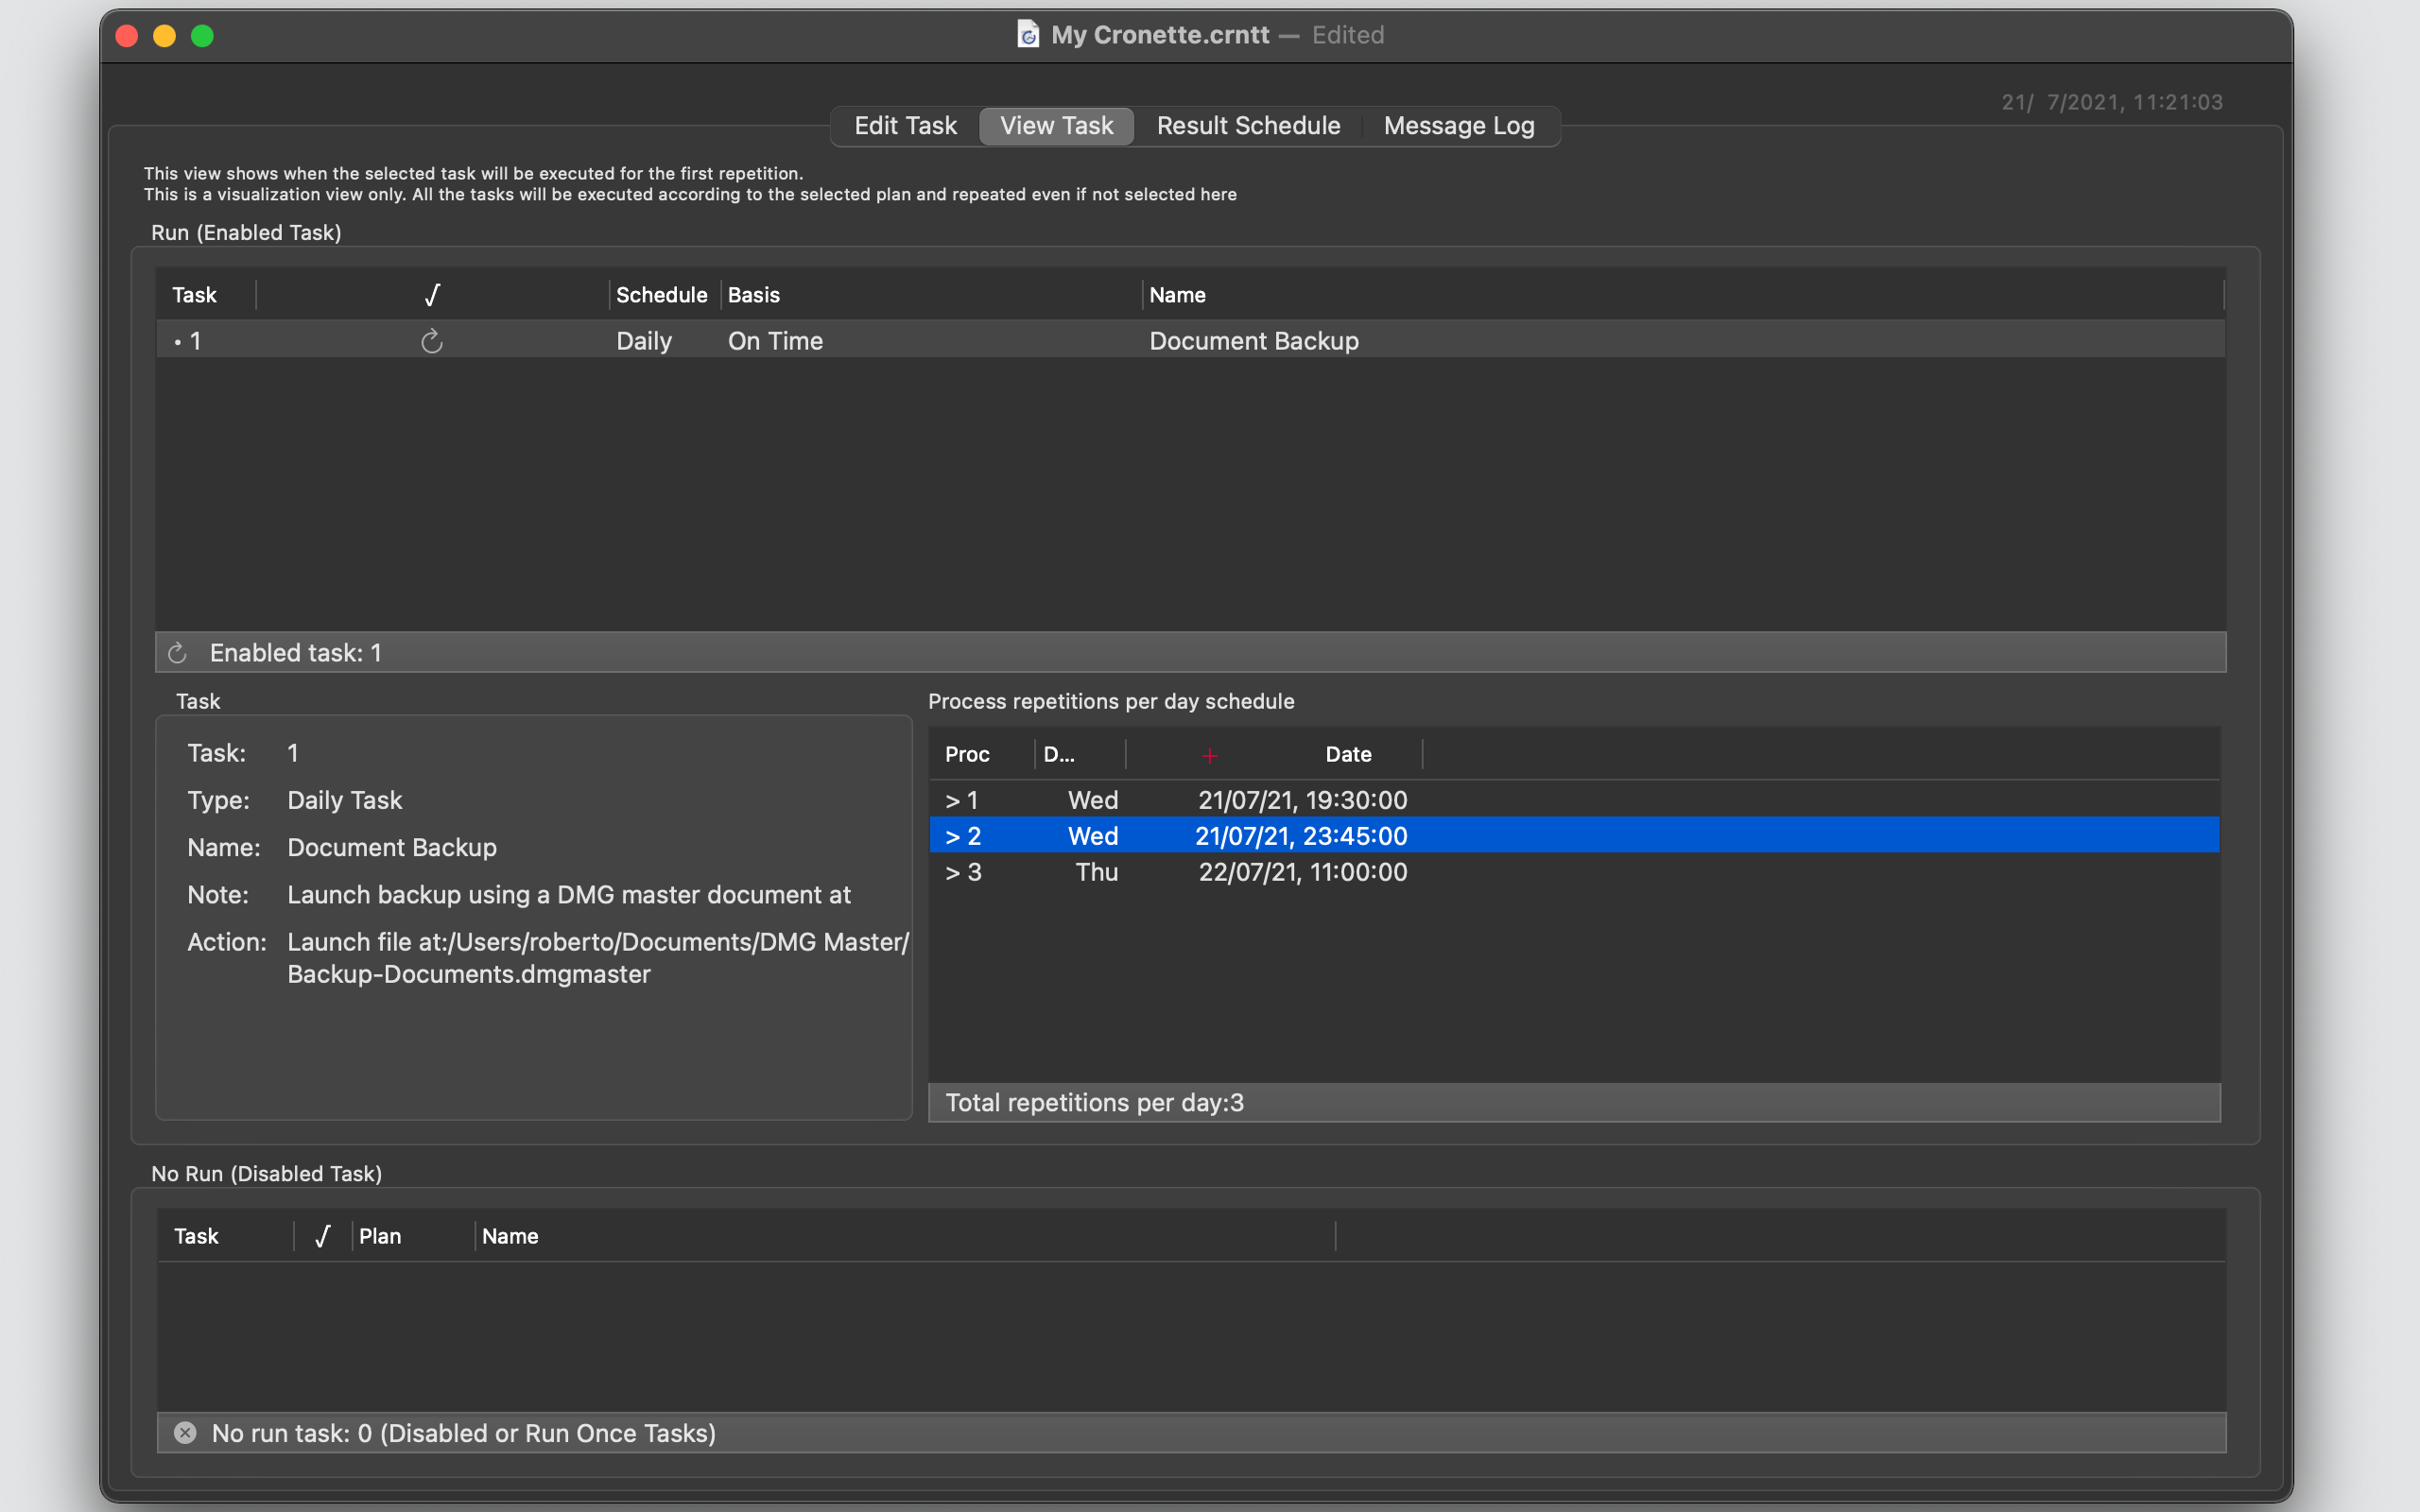Image resolution: width=2420 pixels, height=1512 pixels.
Task: Click 'No run task: 0' status text
Action: coord(463,1433)
